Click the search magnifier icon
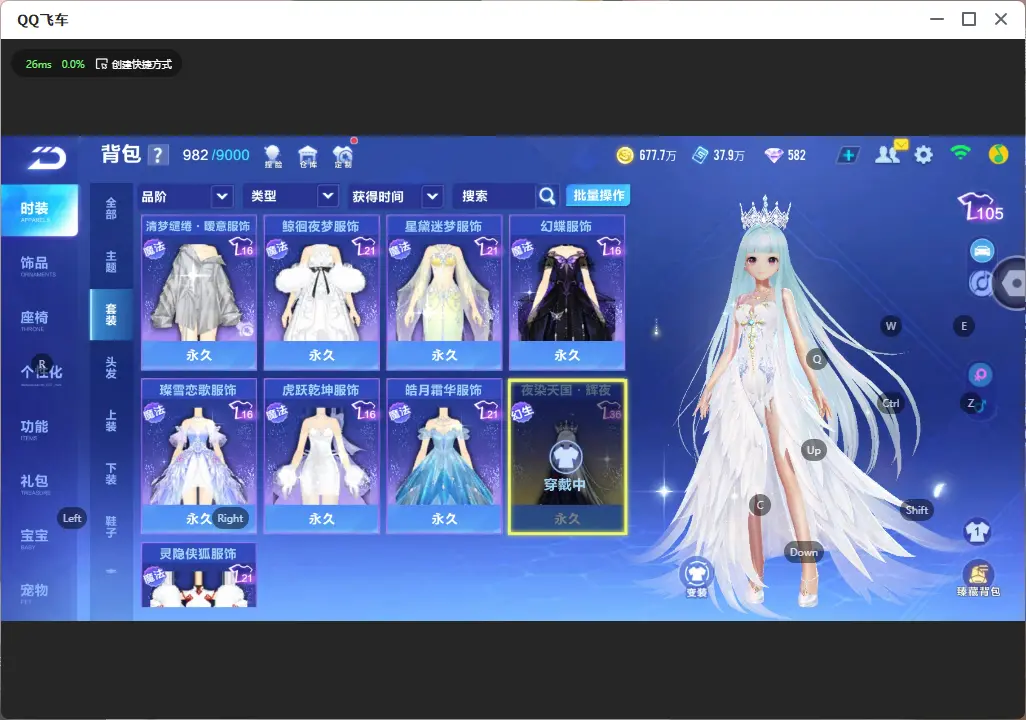Screen dimensions: 1026x720 [547, 196]
